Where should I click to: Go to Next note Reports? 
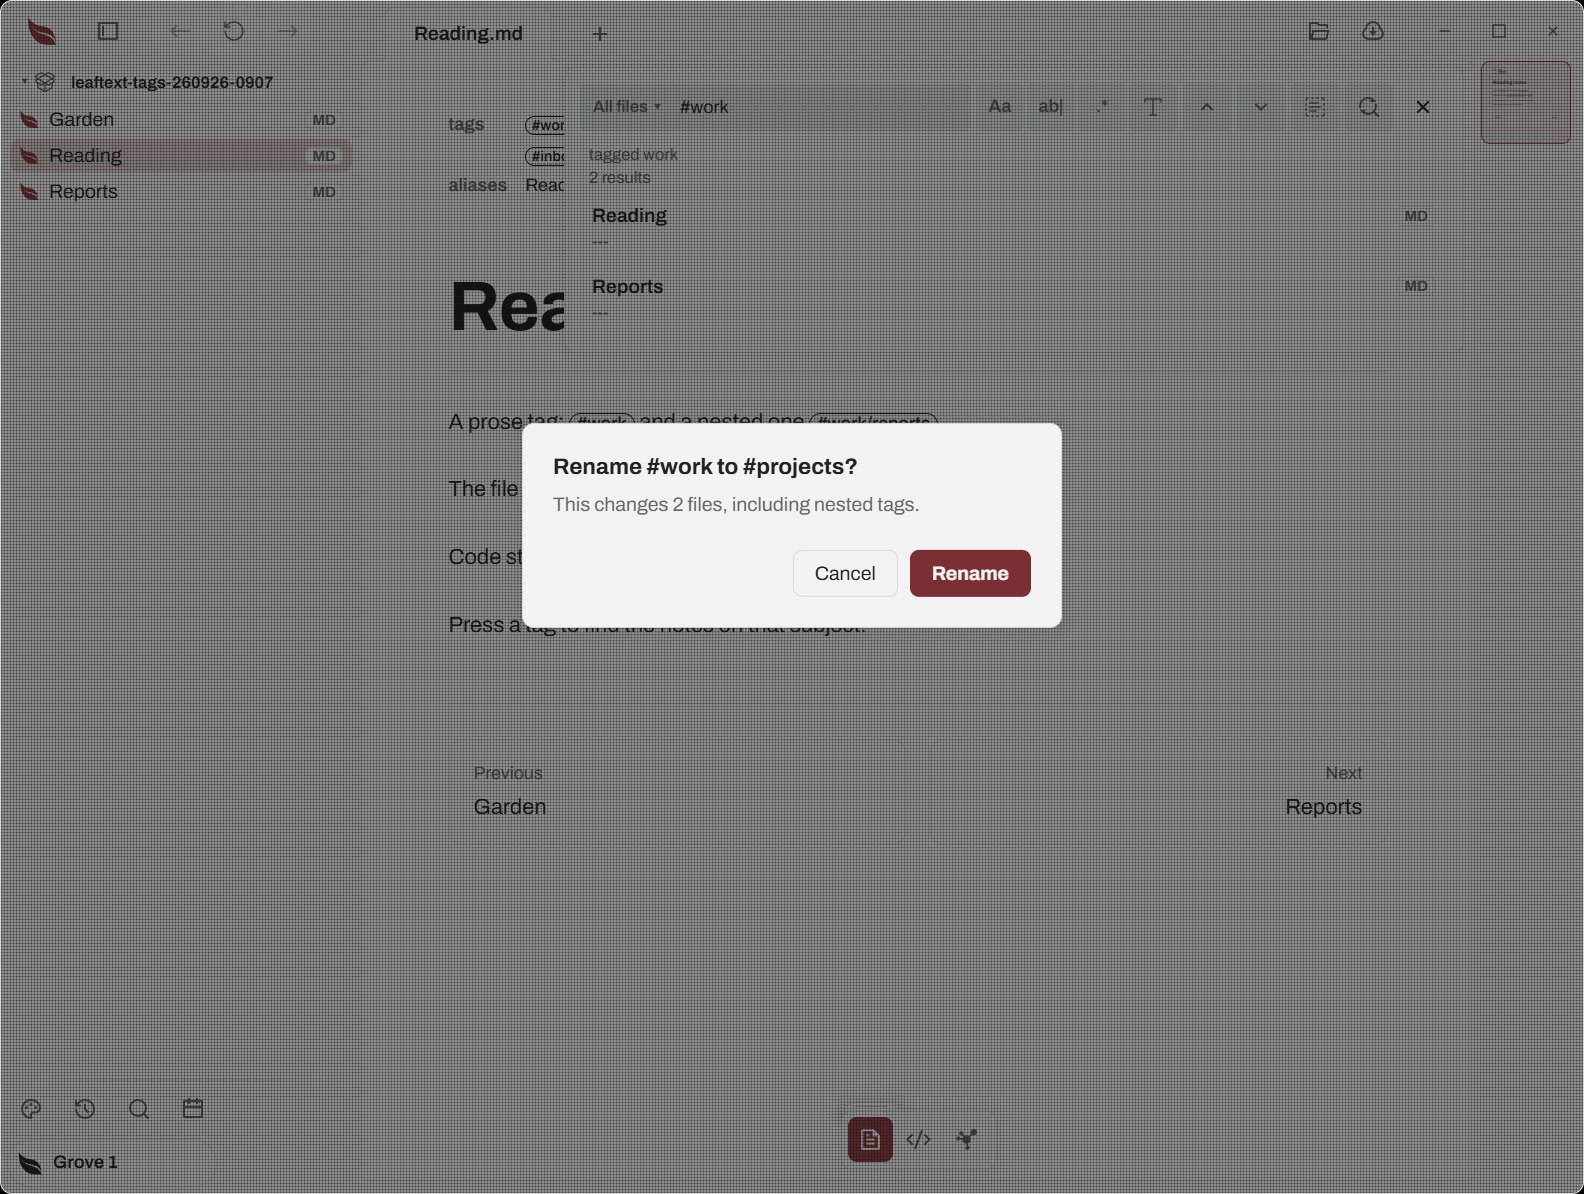point(1158,791)
